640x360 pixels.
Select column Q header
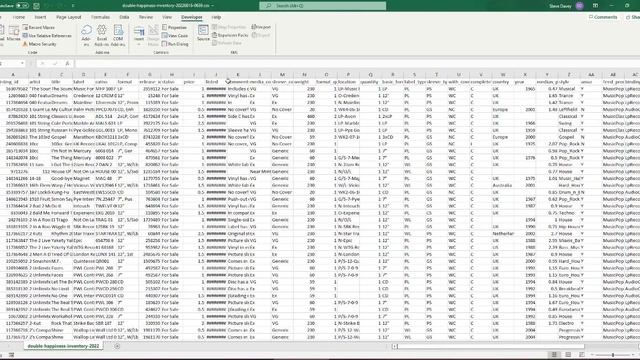point(371,75)
